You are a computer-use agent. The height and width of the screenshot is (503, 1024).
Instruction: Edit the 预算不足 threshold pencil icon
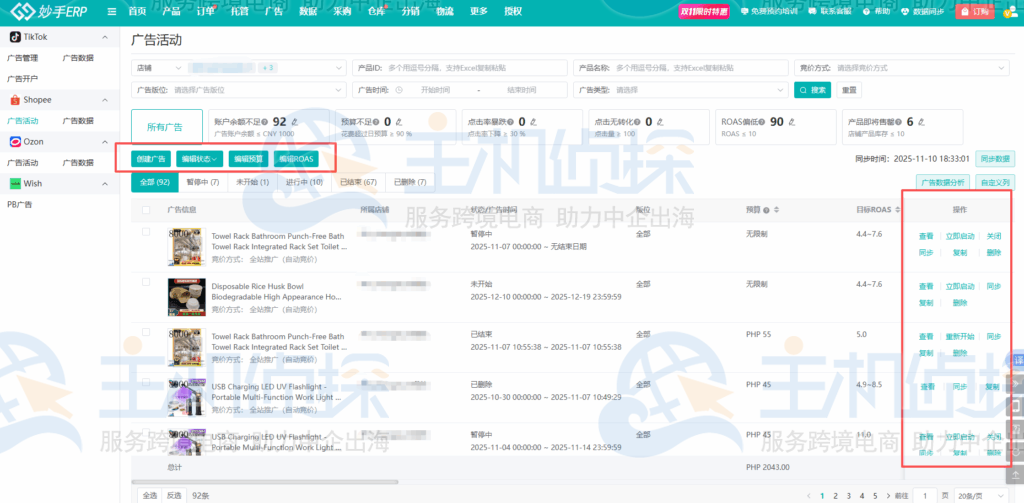[398, 122]
